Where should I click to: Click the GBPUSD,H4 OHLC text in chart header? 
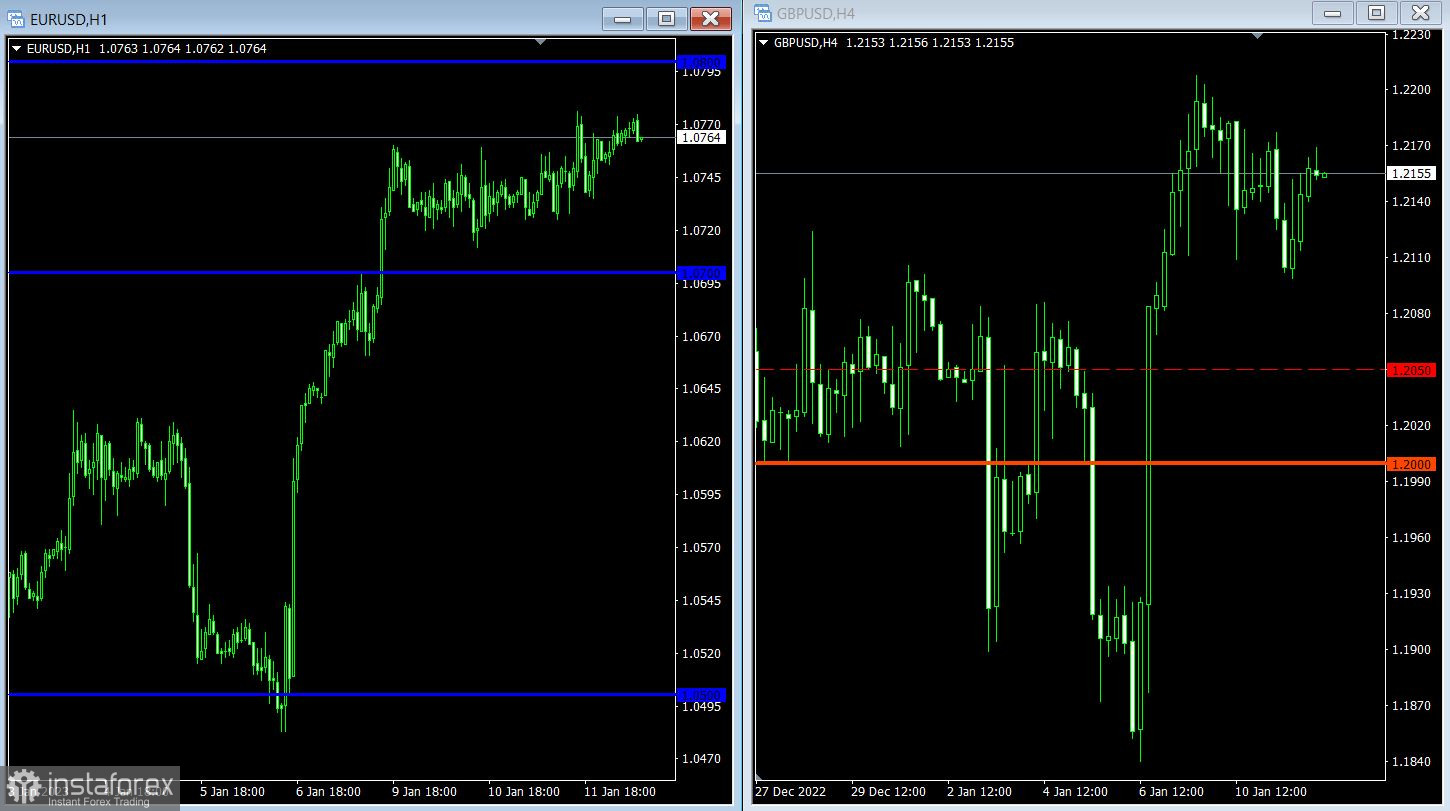[x=894, y=42]
